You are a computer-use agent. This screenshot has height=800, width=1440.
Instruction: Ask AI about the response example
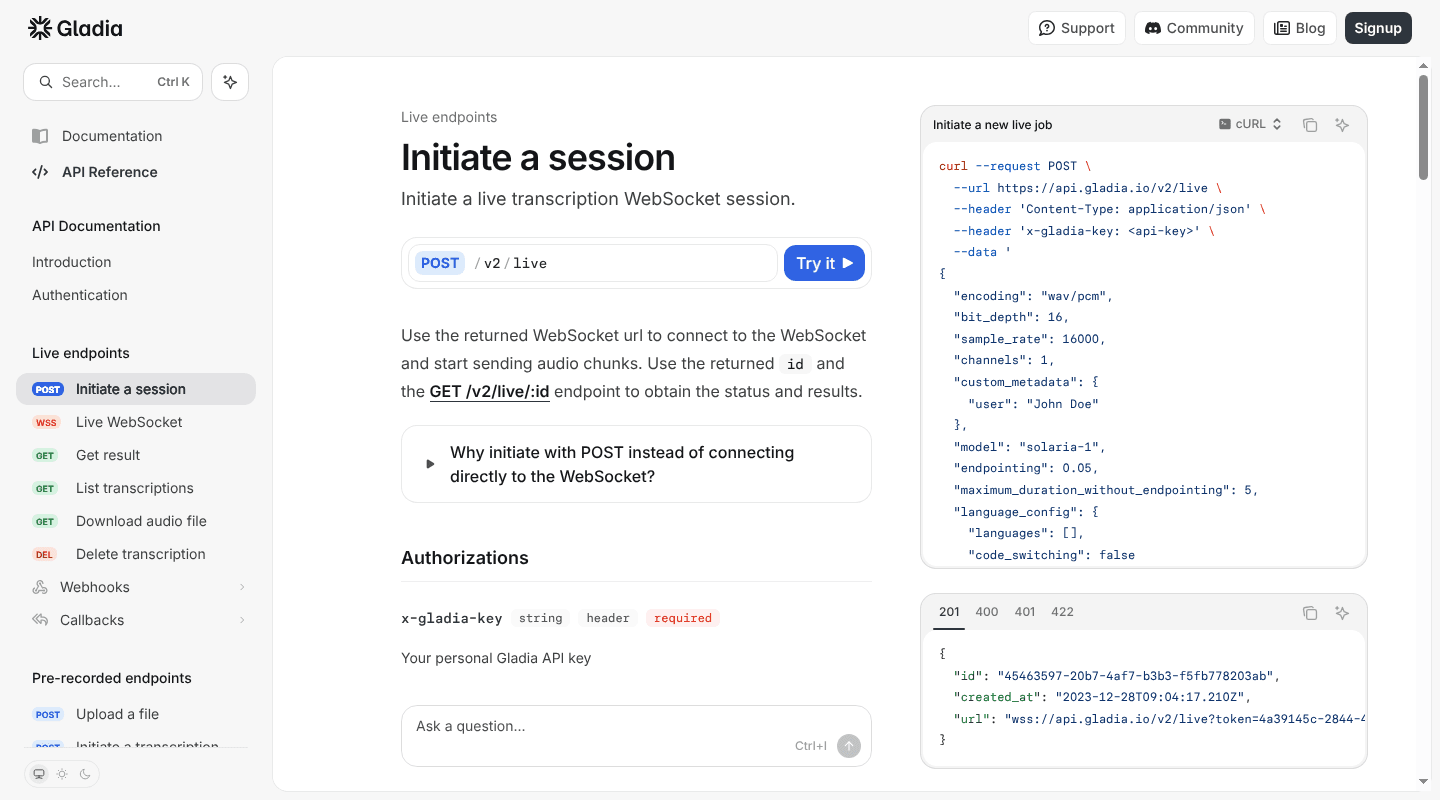coord(1342,612)
